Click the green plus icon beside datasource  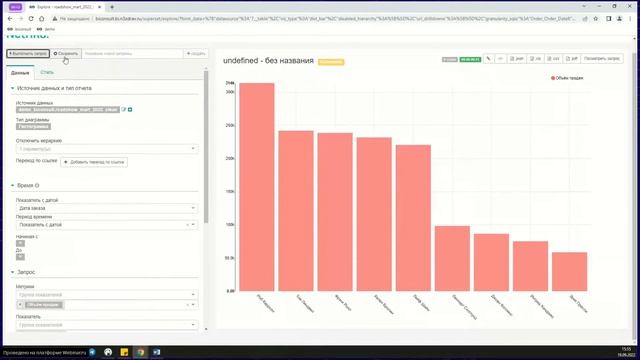click(x=130, y=109)
